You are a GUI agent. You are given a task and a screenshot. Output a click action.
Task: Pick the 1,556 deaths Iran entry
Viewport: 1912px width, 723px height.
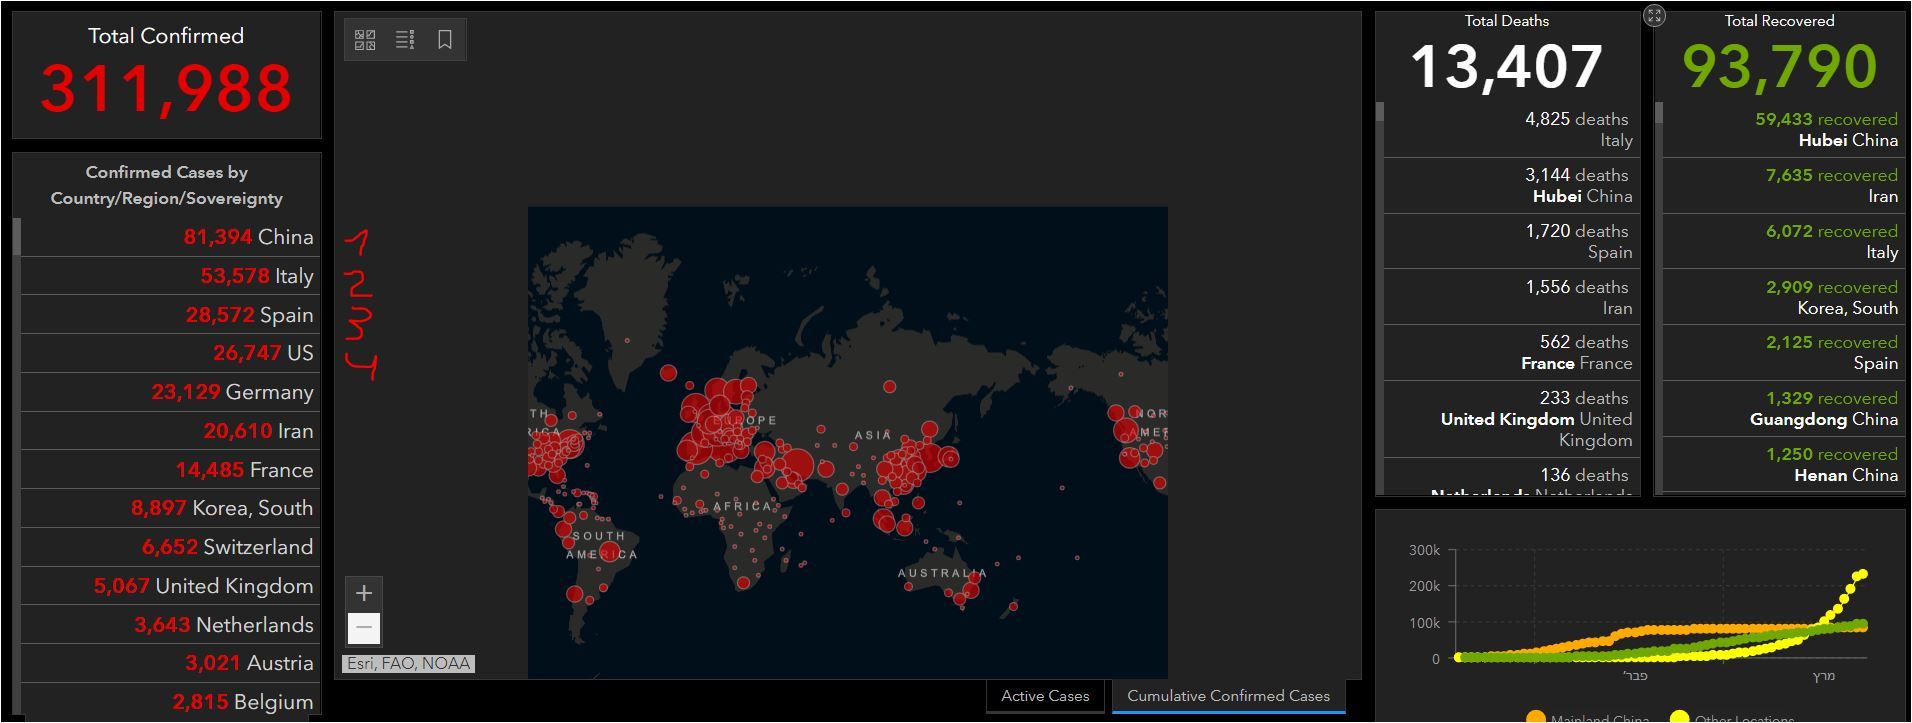1510,298
